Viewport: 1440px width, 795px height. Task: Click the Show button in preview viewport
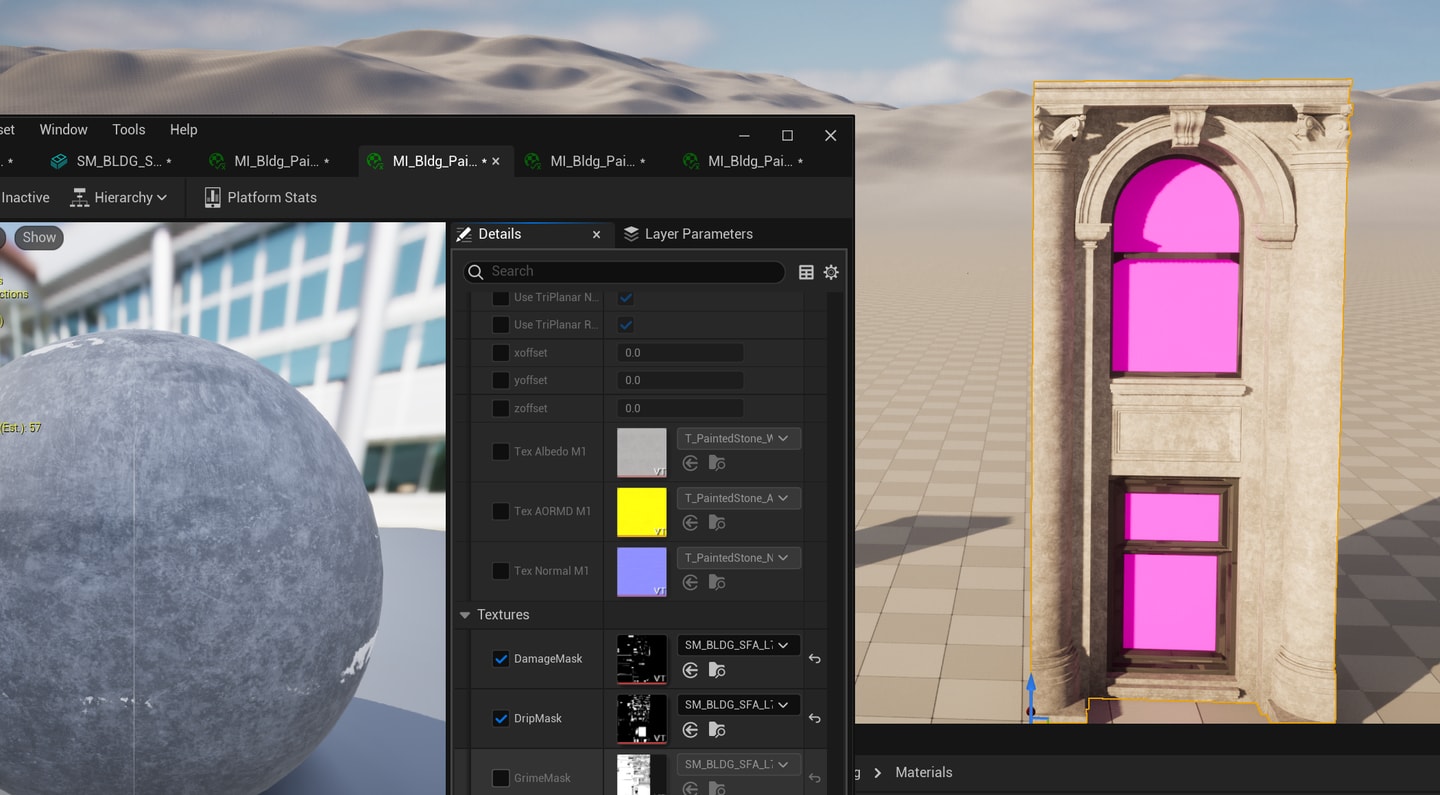pyautogui.click(x=39, y=237)
